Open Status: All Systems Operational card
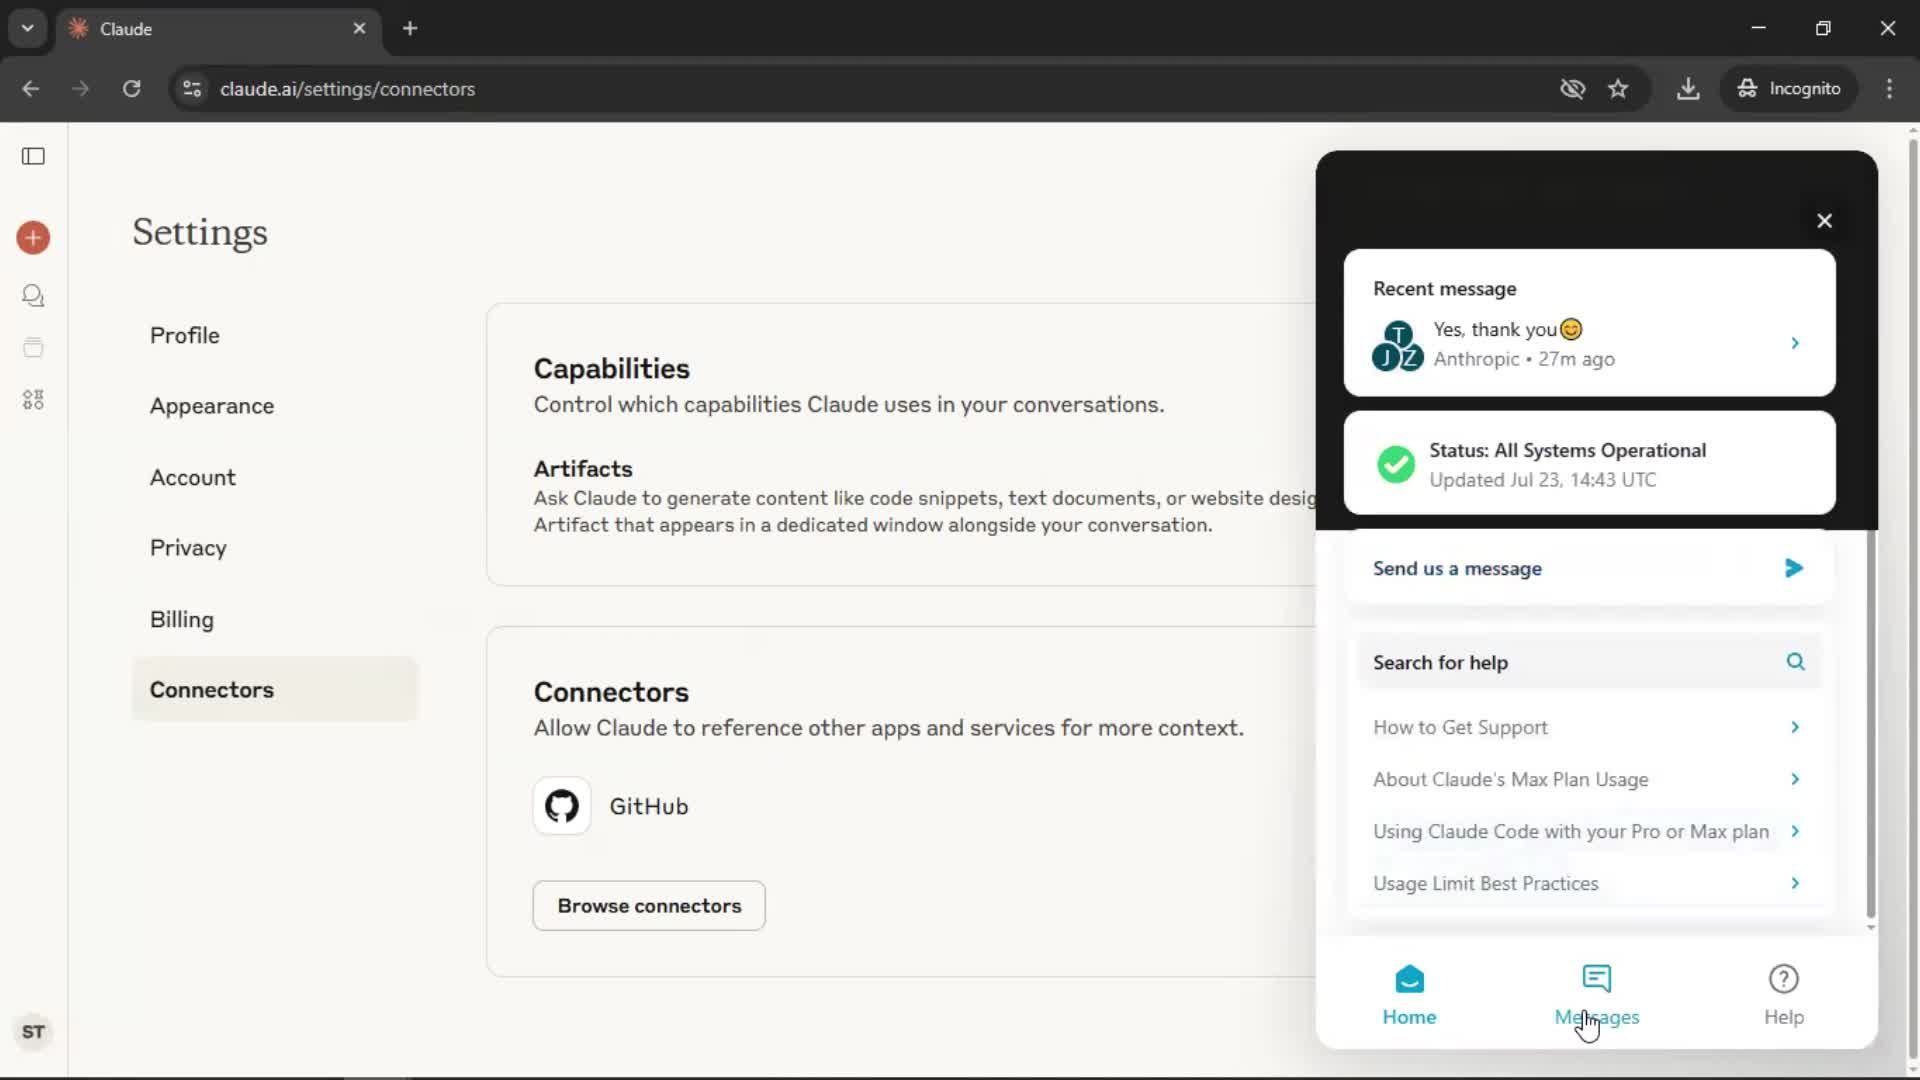The image size is (1920, 1080). (1589, 464)
